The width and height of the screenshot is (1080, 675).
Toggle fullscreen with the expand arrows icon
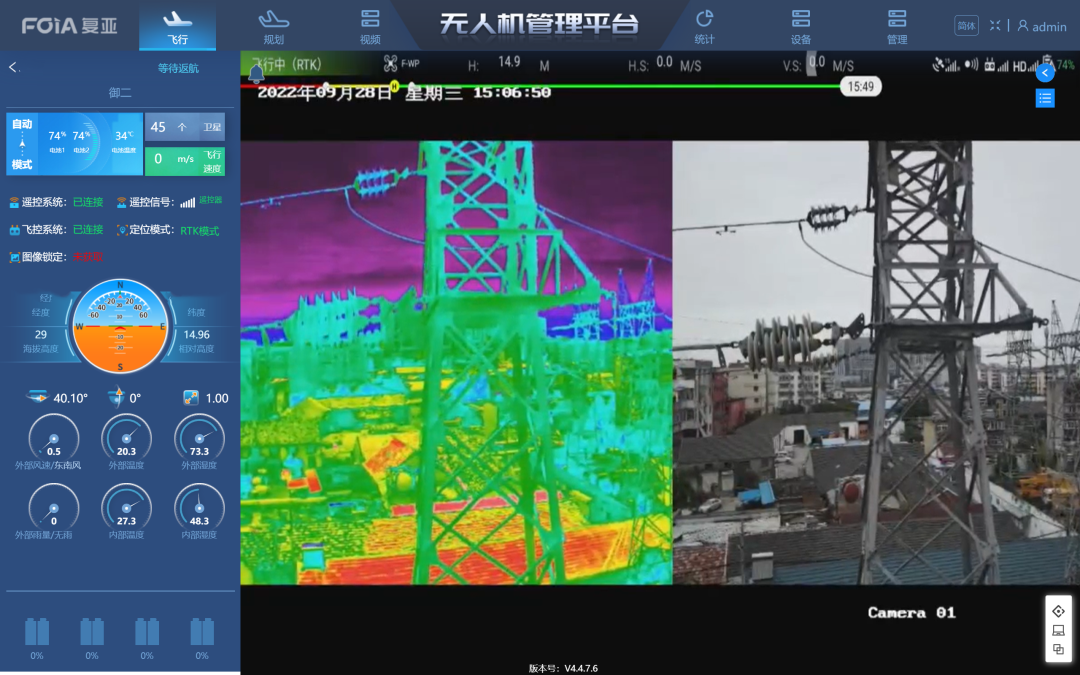[x=995, y=26]
